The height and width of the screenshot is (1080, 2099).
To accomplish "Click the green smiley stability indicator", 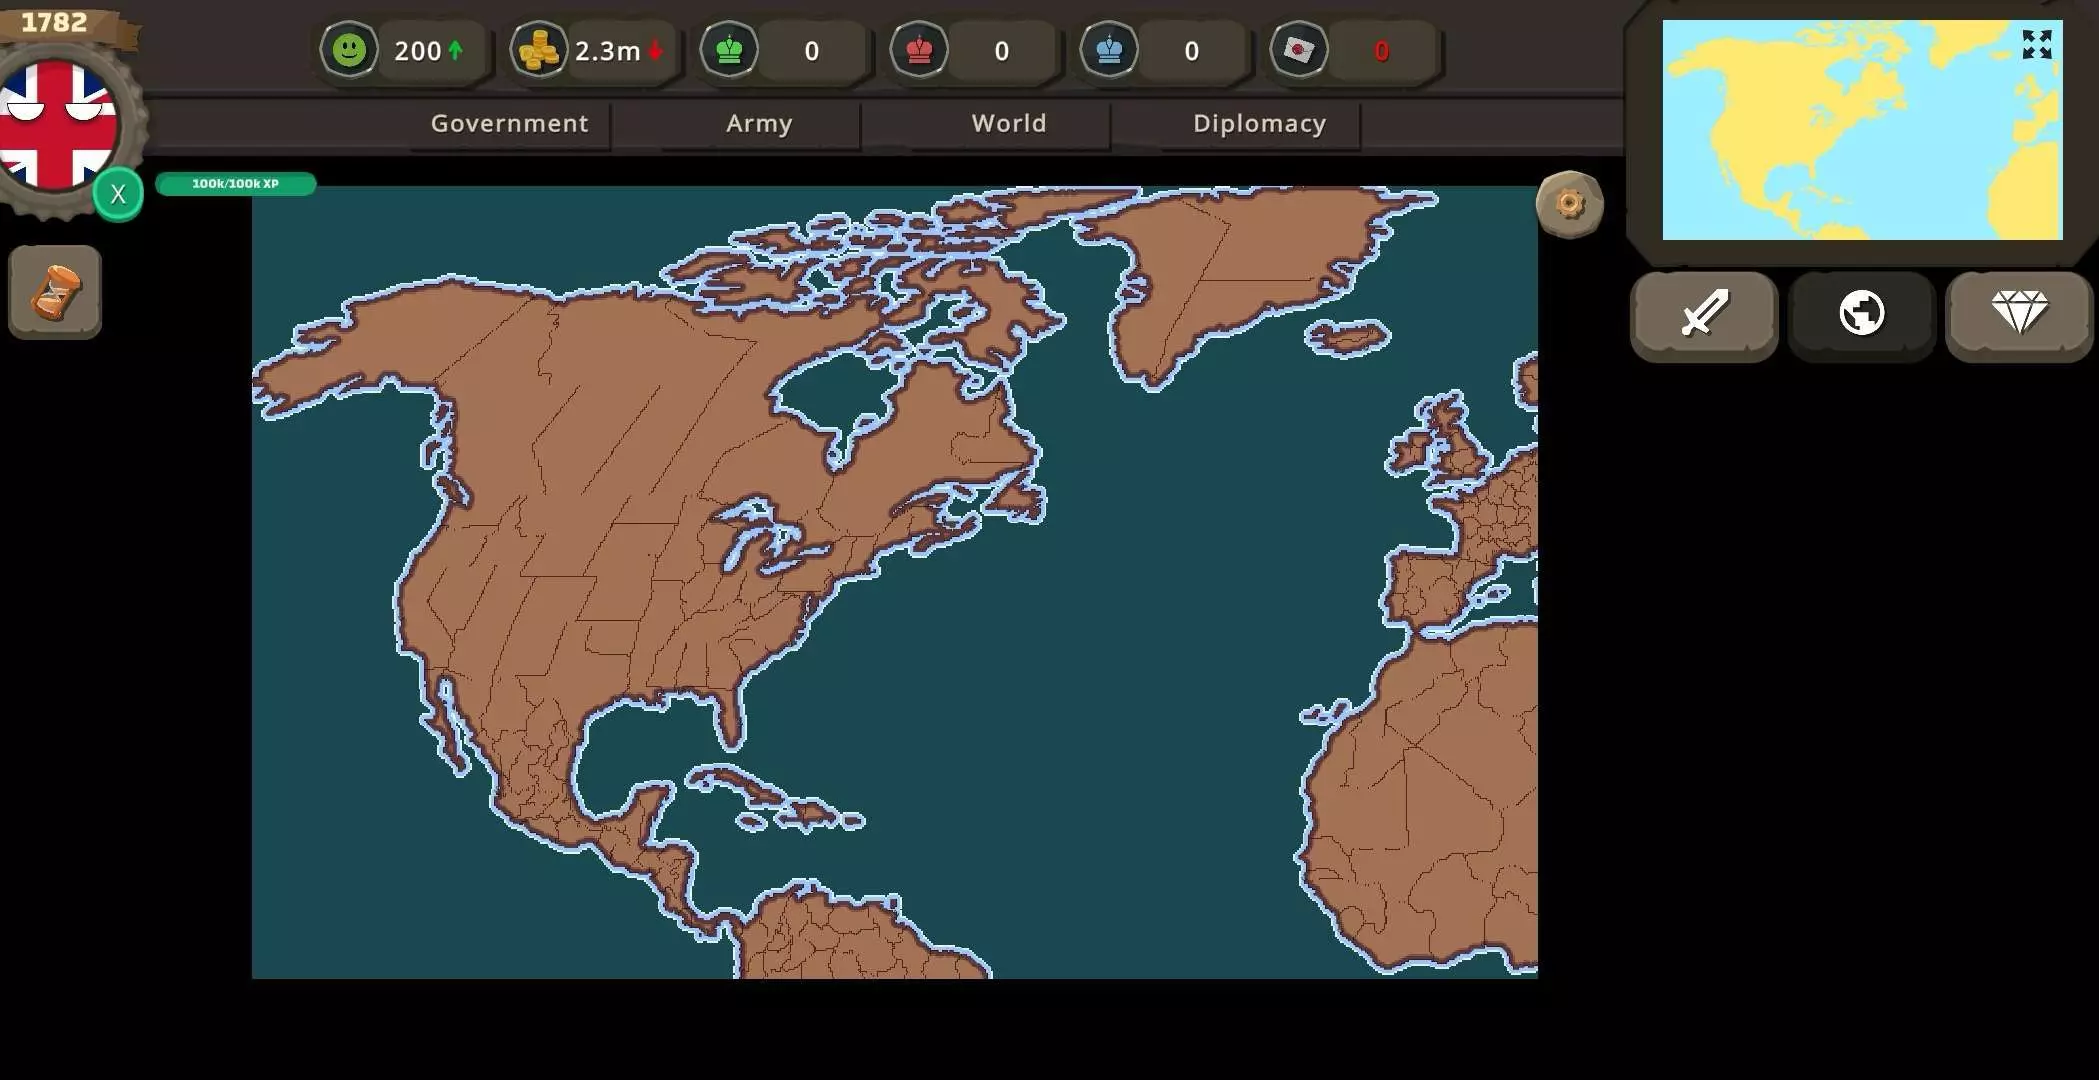I will click(349, 50).
